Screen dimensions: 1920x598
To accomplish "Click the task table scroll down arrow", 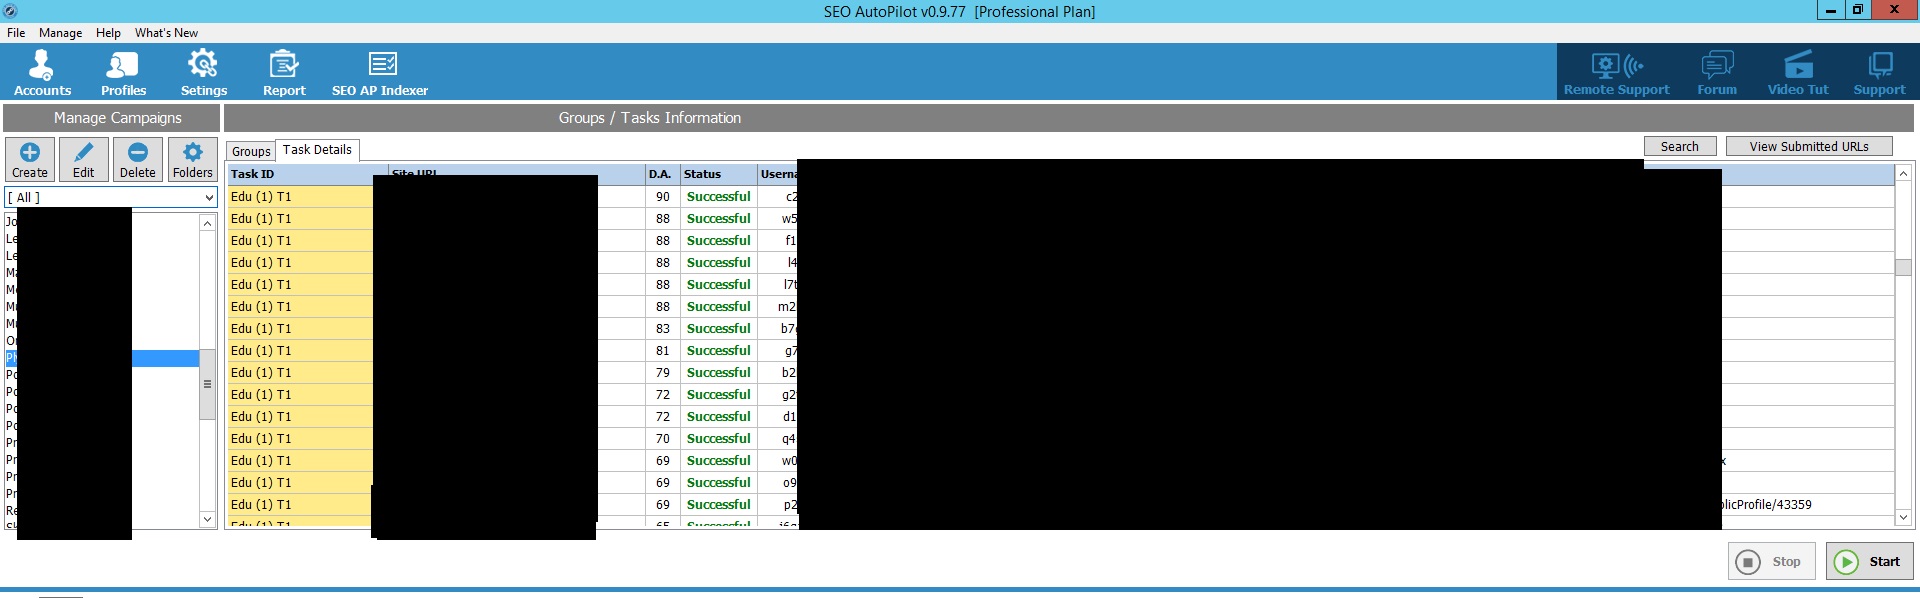I will click(1903, 517).
